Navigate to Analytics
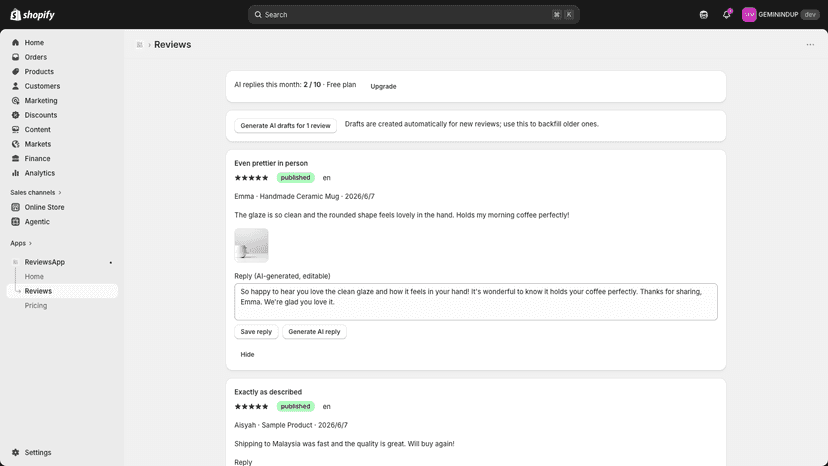Screen dimensions: 828x466 [x=40, y=173]
